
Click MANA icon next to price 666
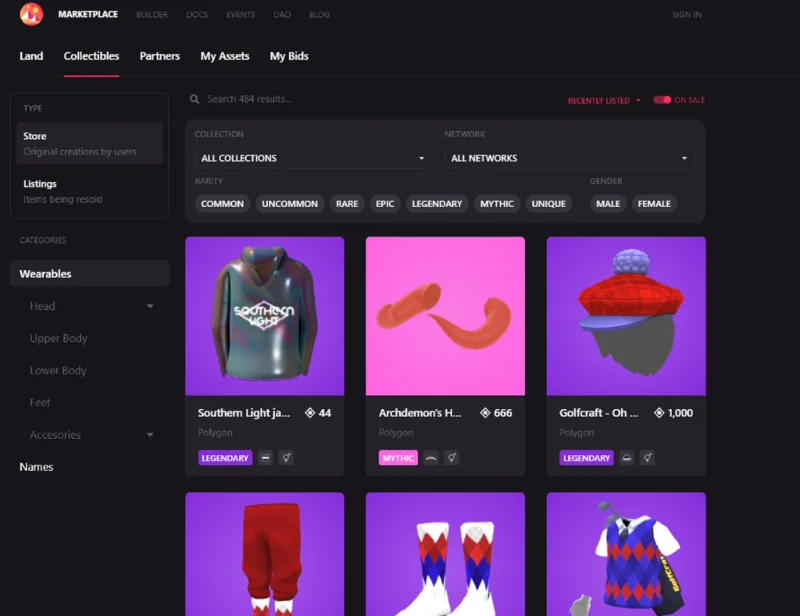(x=485, y=413)
